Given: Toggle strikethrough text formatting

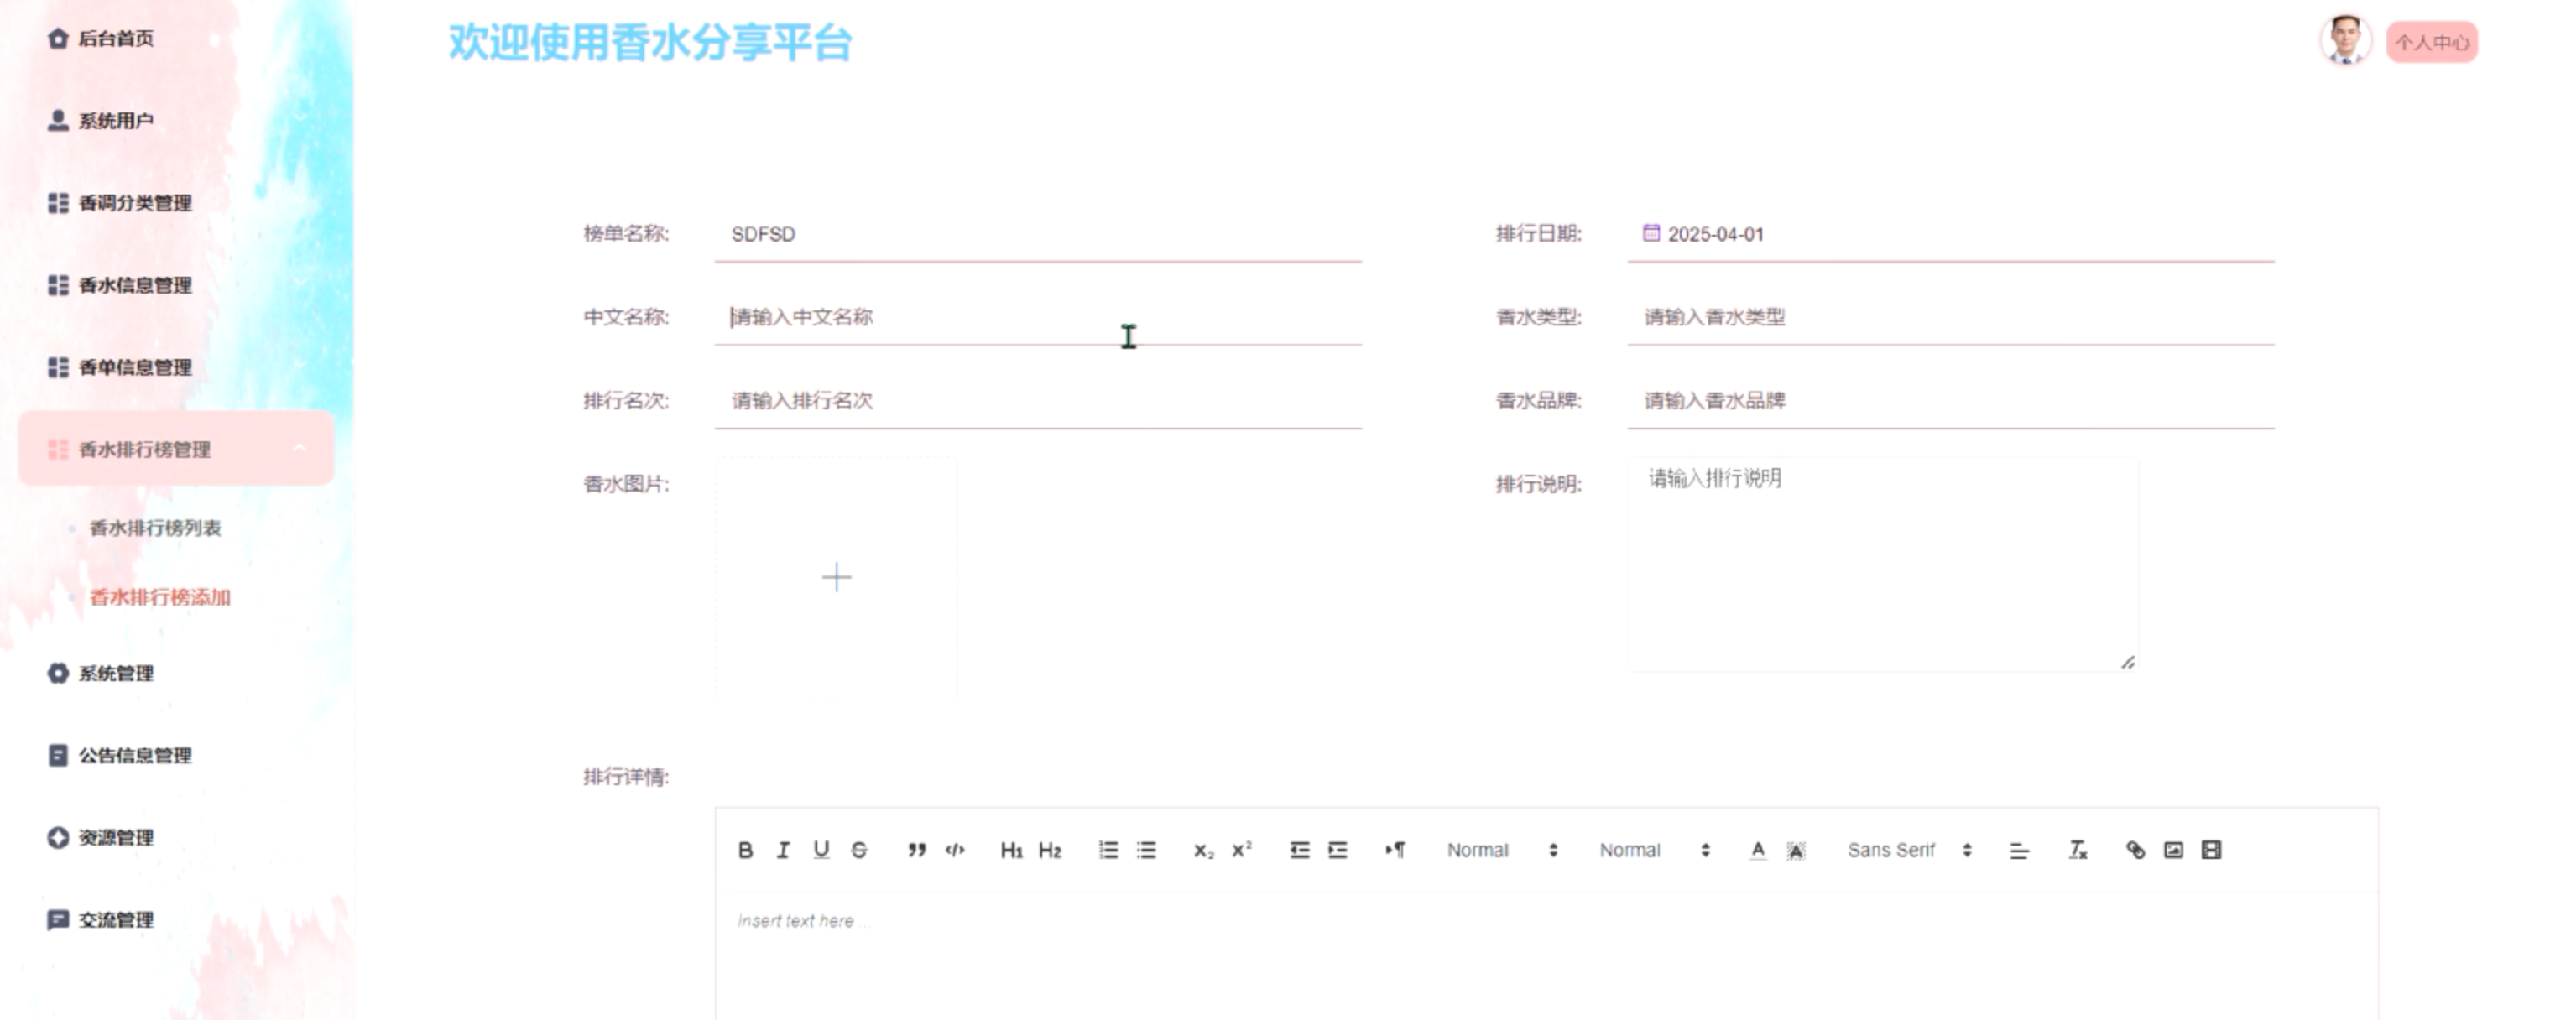Looking at the screenshot, I should (859, 850).
